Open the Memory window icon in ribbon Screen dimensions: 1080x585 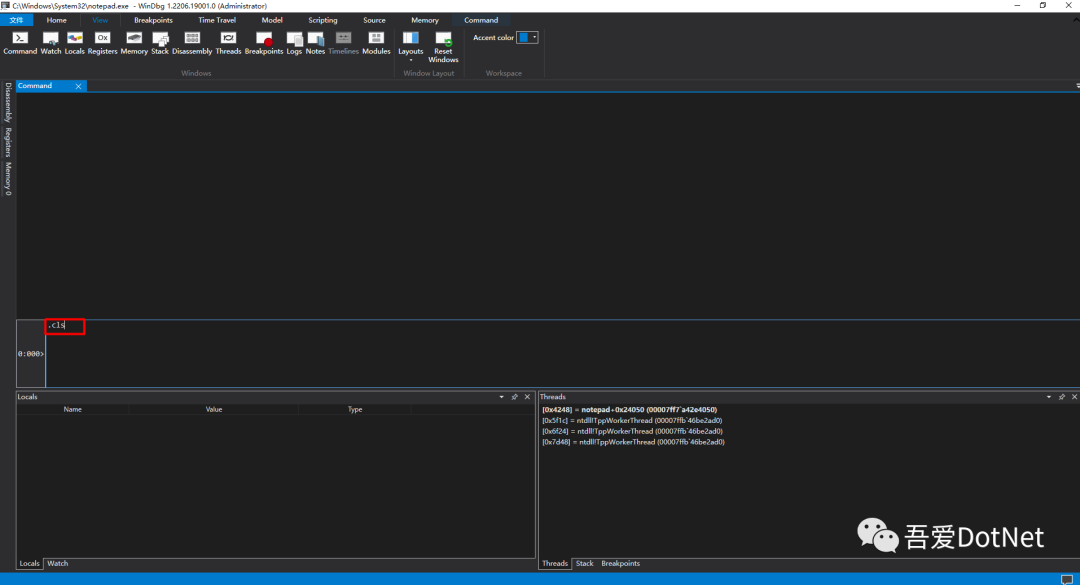point(134,43)
